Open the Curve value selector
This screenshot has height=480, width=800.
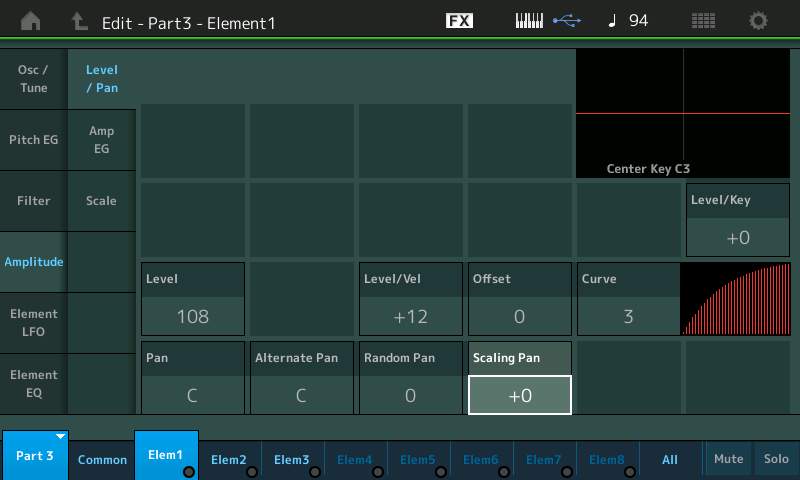tap(628, 317)
